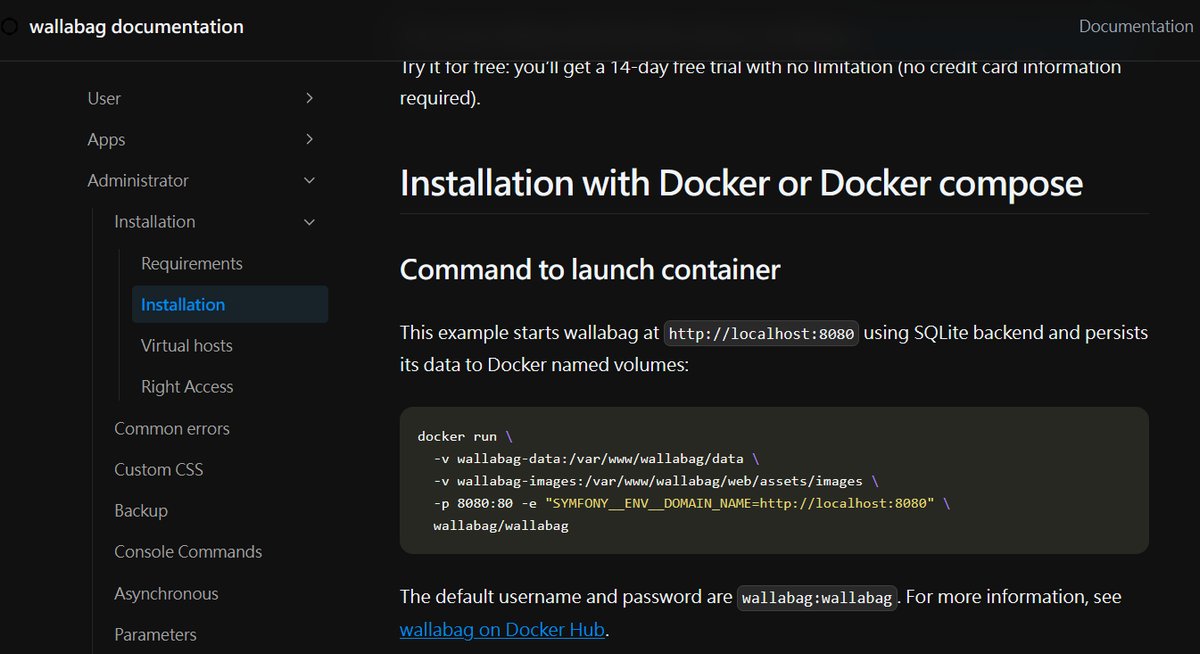This screenshot has height=654, width=1200.
Task: Open the Parameters sidebar entry
Action: (x=155, y=634)
